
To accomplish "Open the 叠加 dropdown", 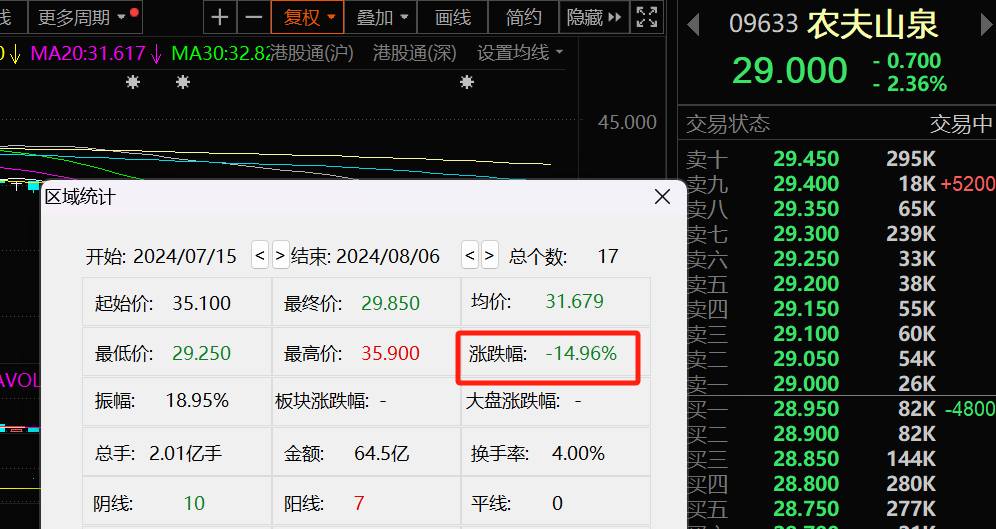I will coord(381,17).
